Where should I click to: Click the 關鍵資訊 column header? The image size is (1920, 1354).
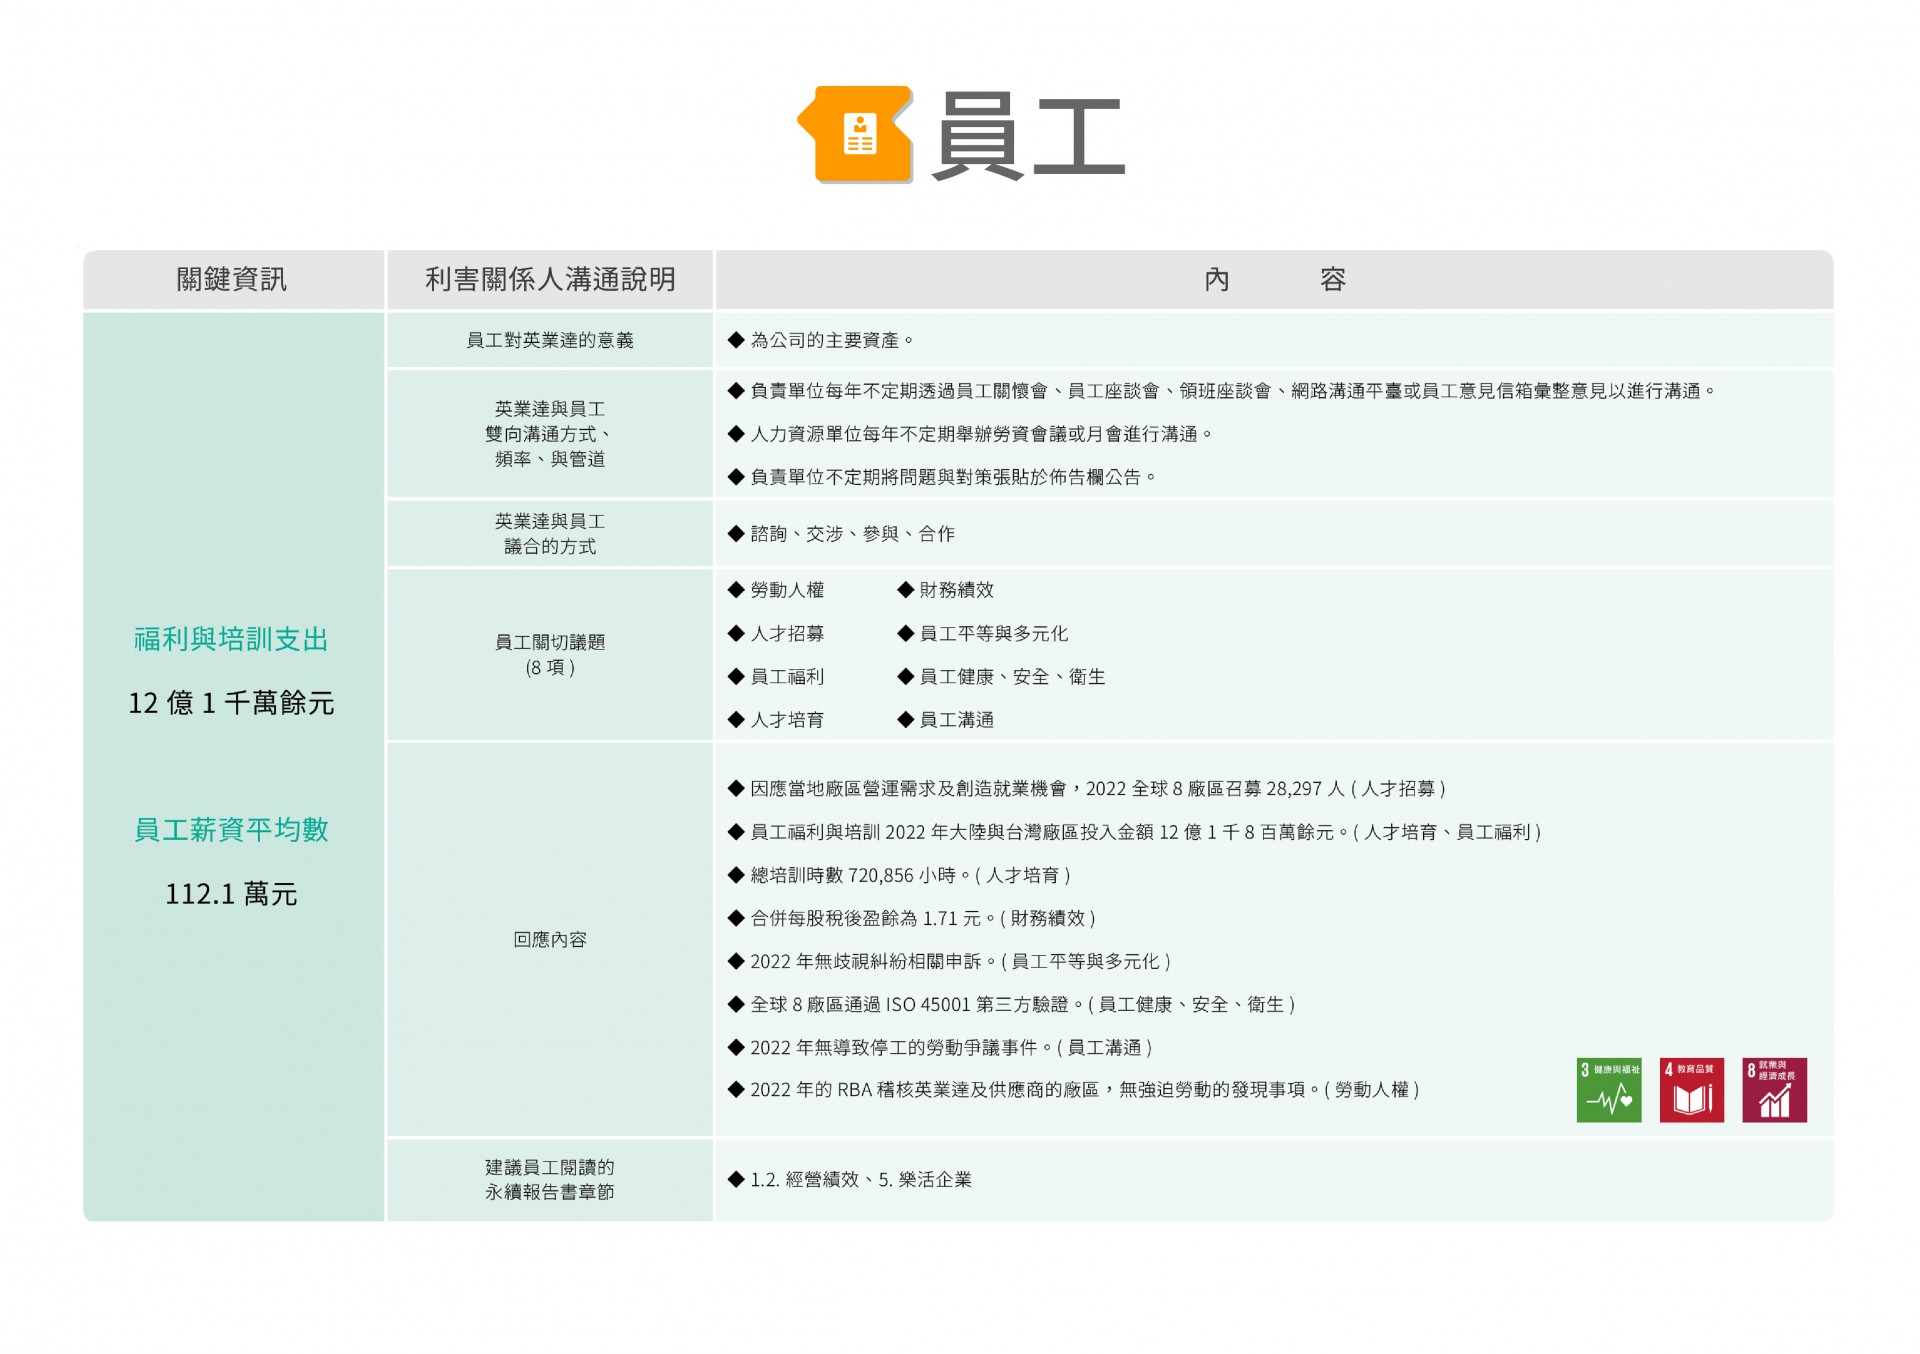tap(232, 279)
